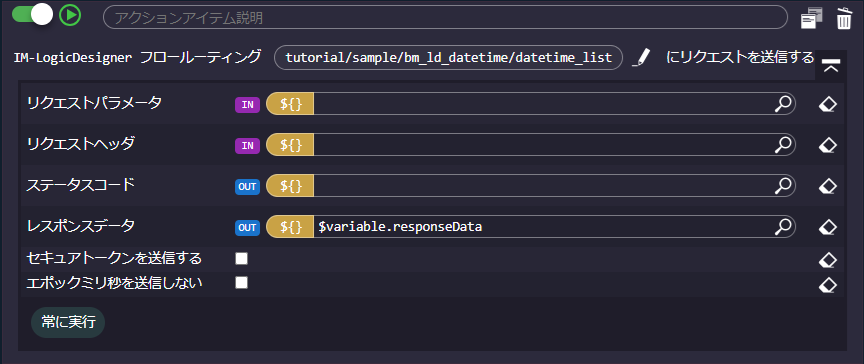
Task: Click the リクエストパラメータ label
Action: tap(94, 102)
